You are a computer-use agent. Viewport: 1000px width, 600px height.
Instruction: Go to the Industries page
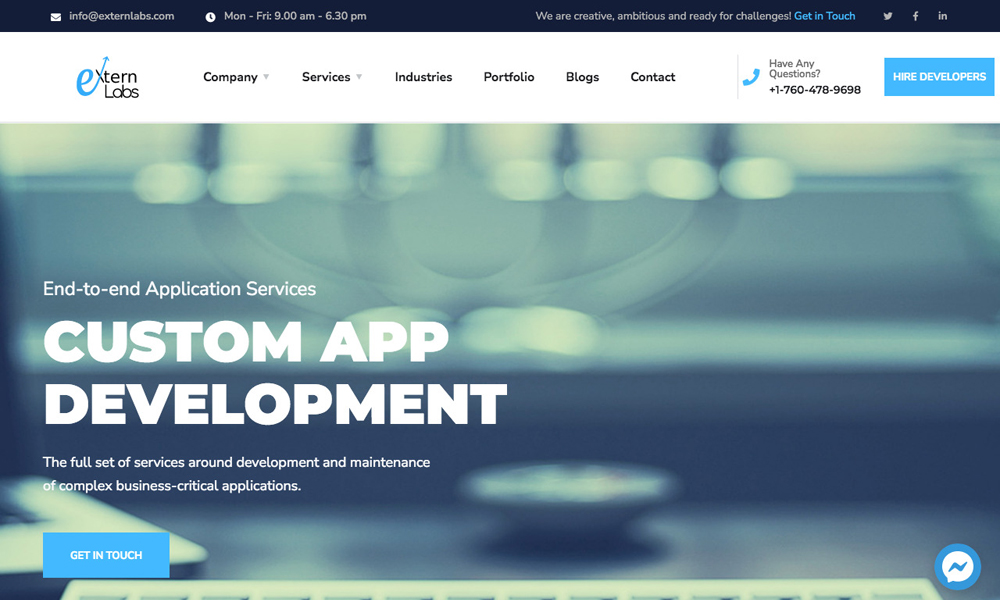pos(423,77)
